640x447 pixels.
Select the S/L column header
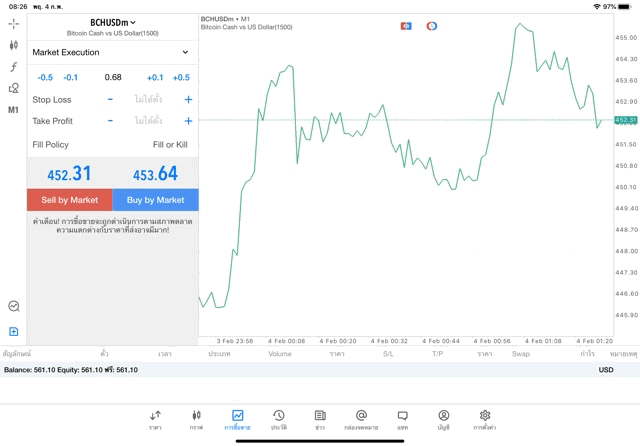pos(388,354)
